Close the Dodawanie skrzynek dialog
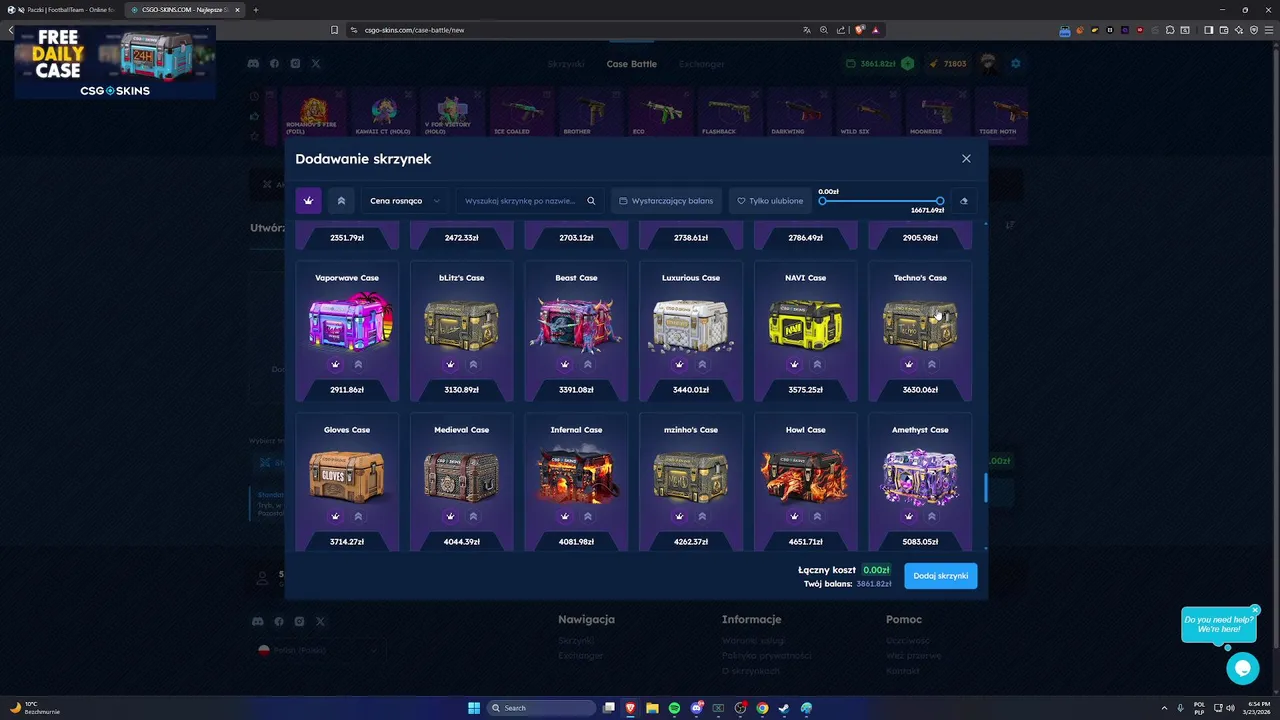 (x=966, y=158)
